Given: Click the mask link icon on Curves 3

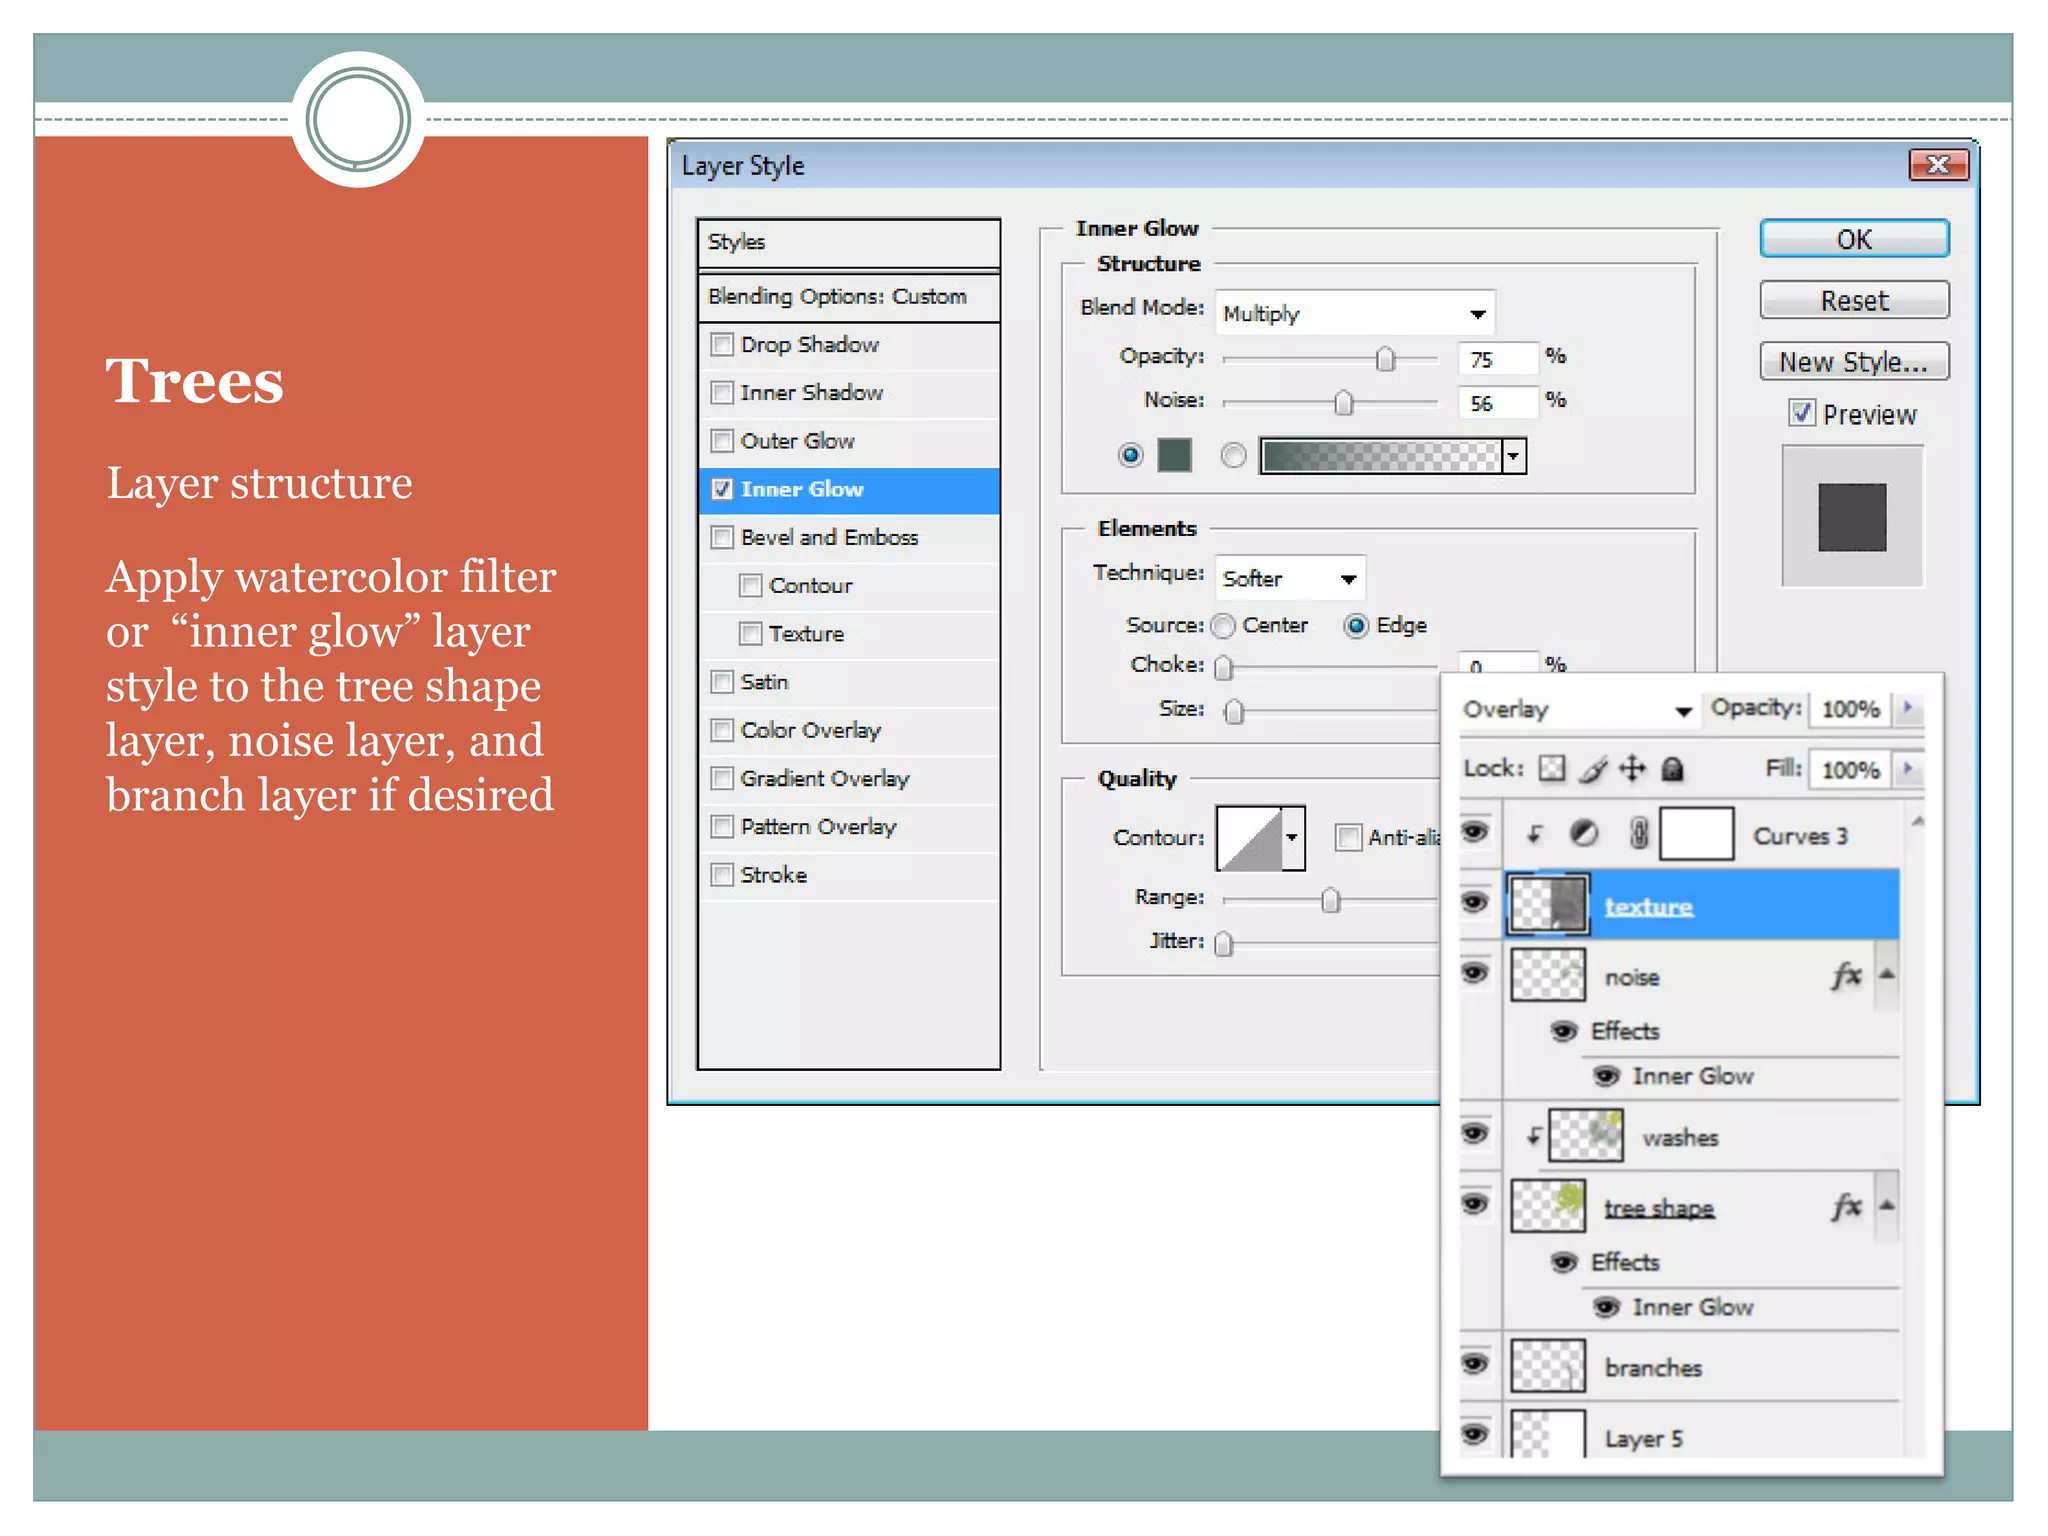Looking at the screenshot, I should [1638, 833].
